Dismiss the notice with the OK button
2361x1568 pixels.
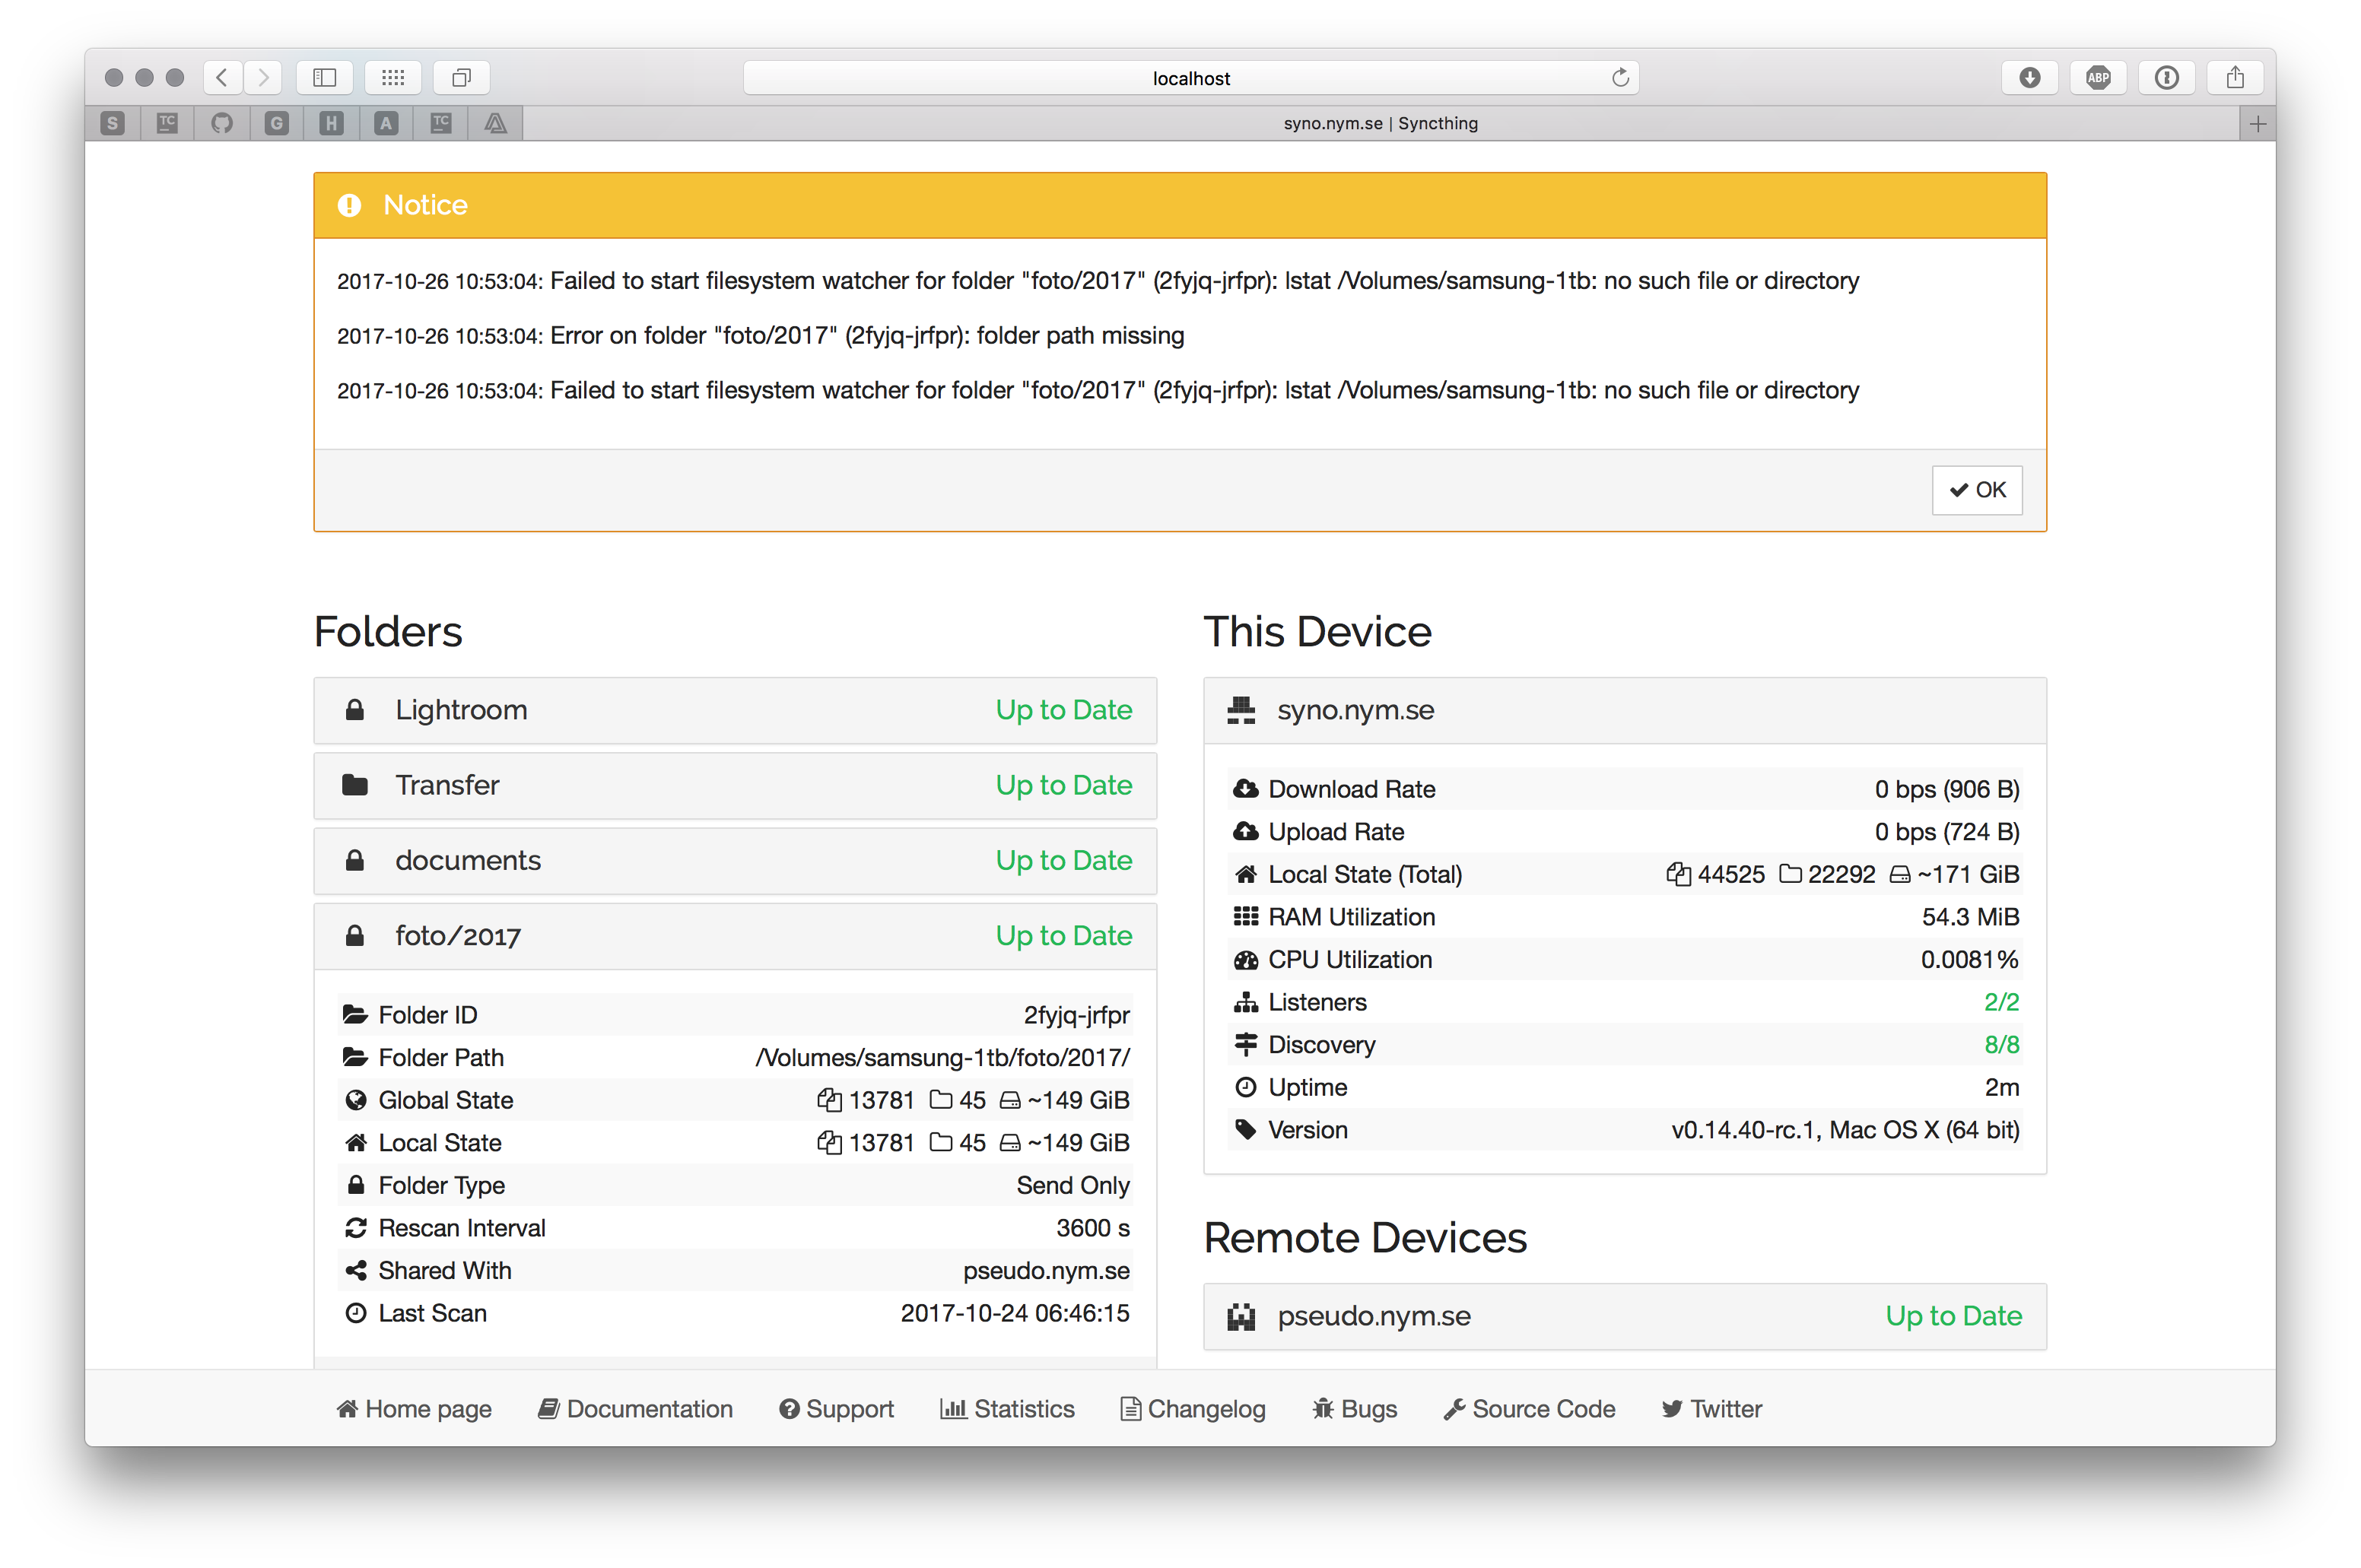(1976, 490)
